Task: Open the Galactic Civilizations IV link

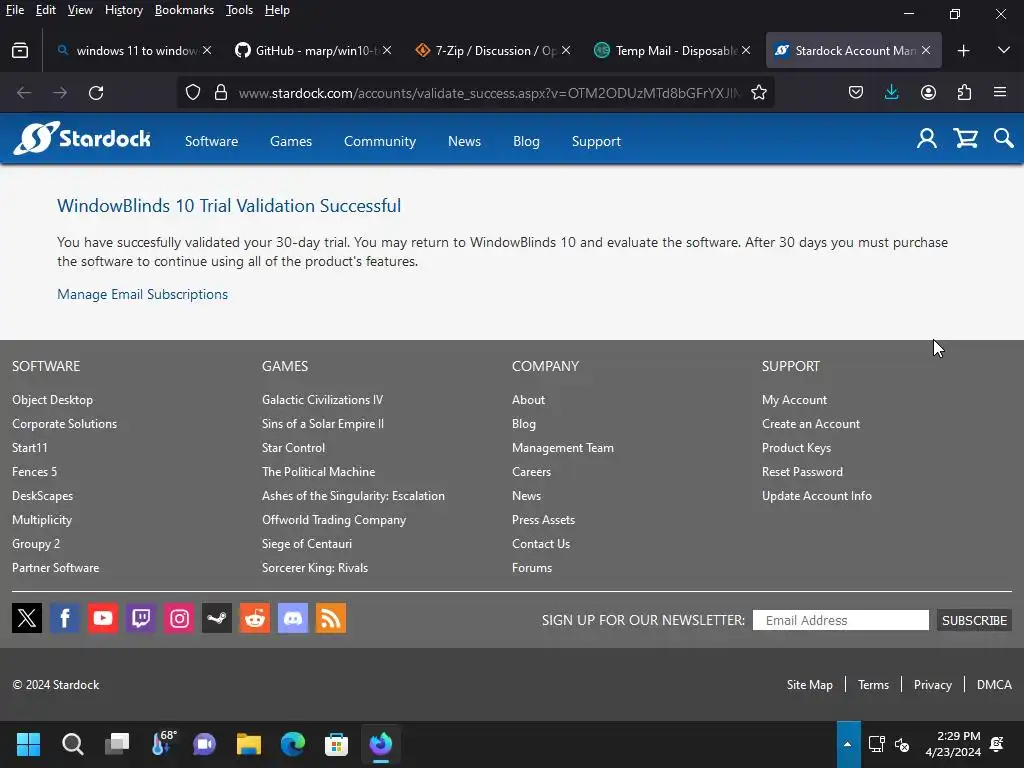Action: coord(322,400)
